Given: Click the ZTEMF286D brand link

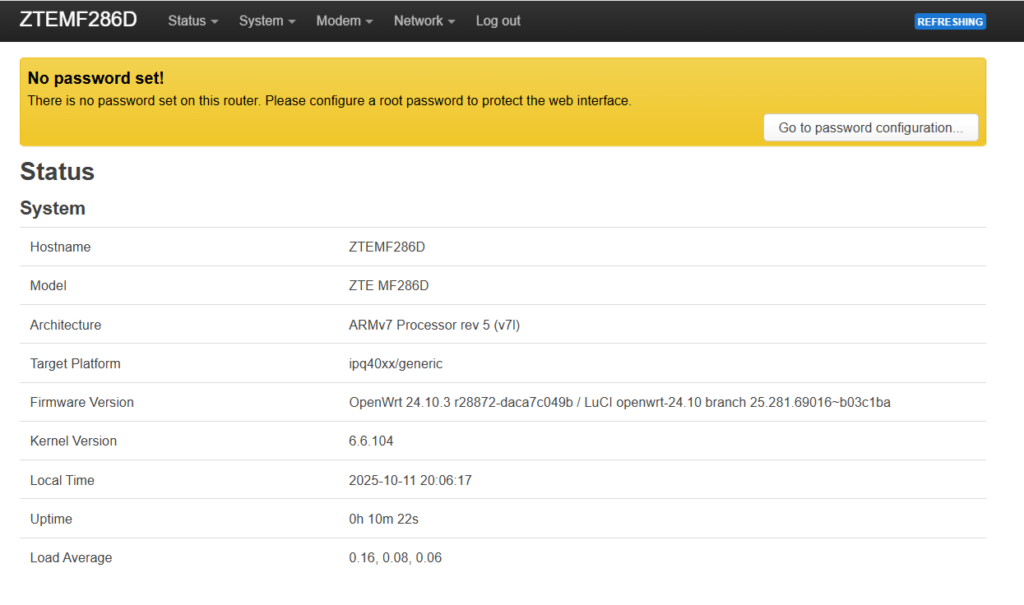Looking at the screenshot, I should (x=78, y=20).
